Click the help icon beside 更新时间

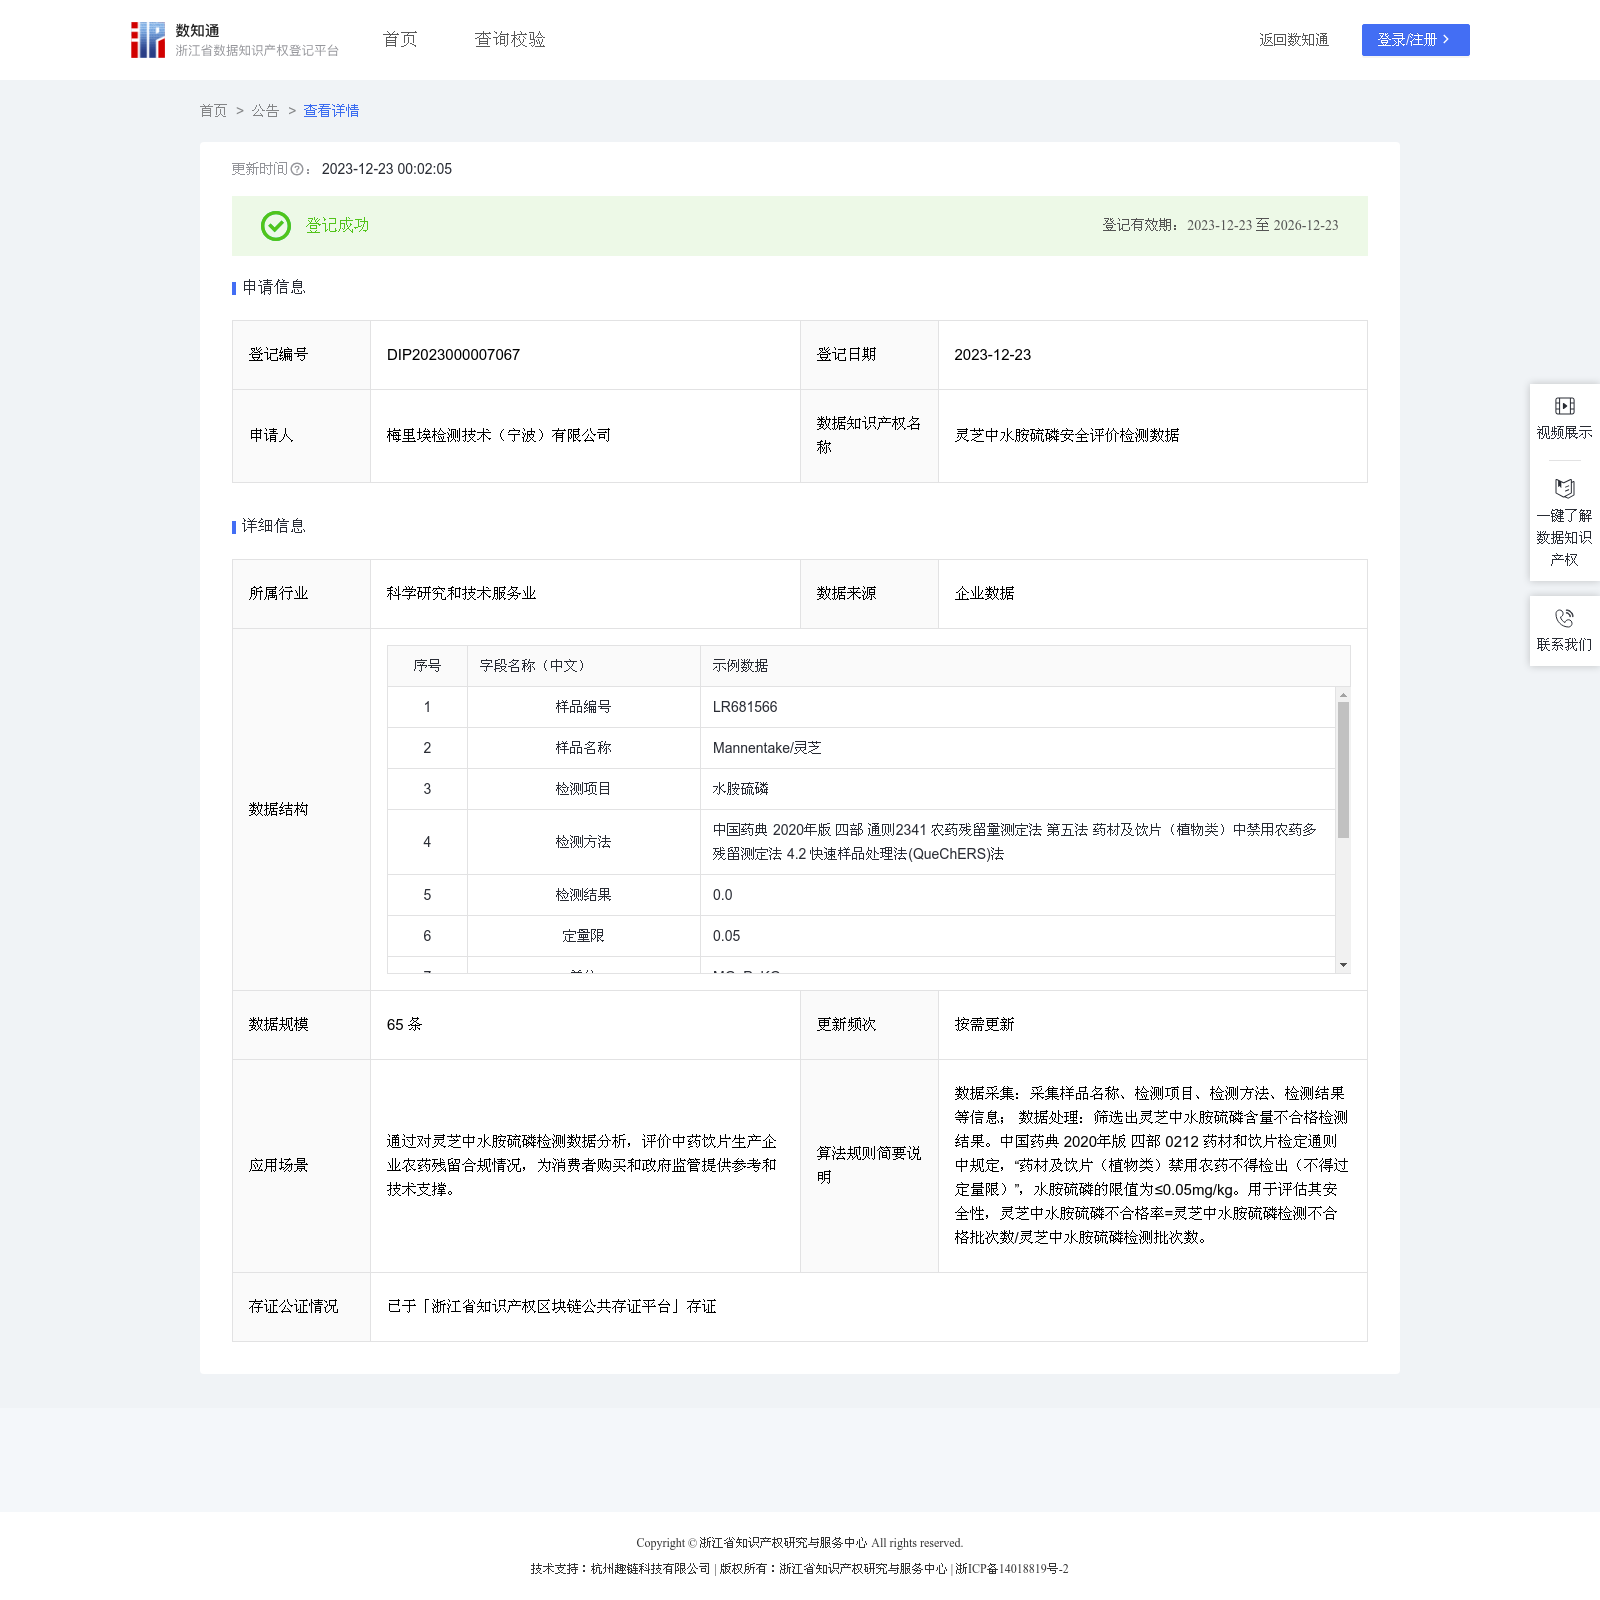pos(297,170)
